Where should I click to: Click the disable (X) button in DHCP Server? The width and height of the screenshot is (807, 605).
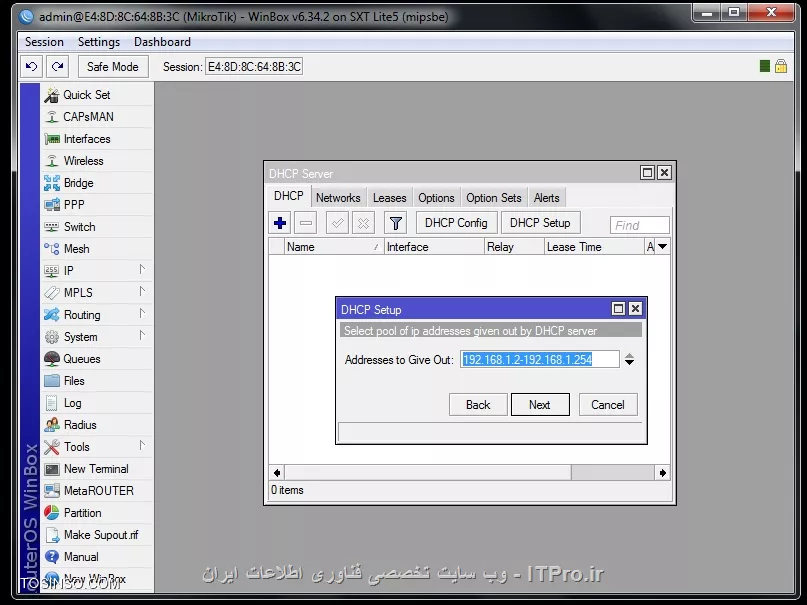(363, 223)
